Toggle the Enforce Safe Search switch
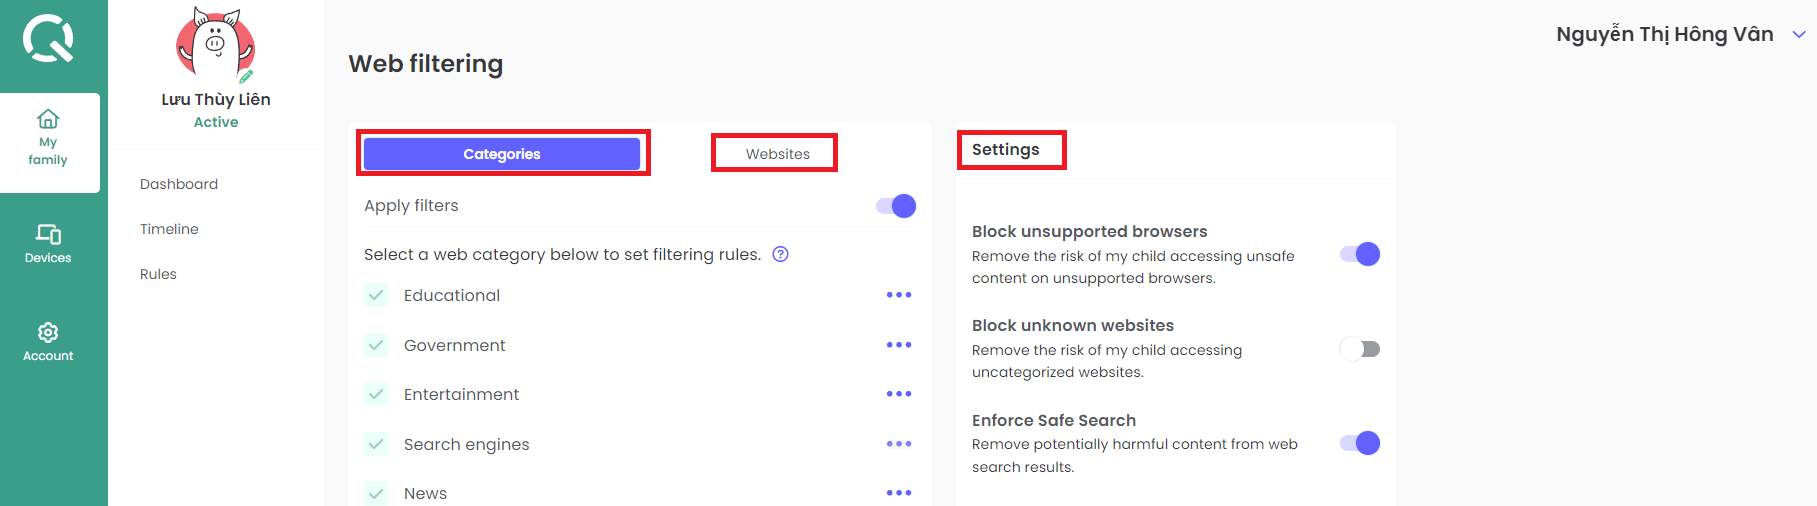 [x=1360, y=443]
